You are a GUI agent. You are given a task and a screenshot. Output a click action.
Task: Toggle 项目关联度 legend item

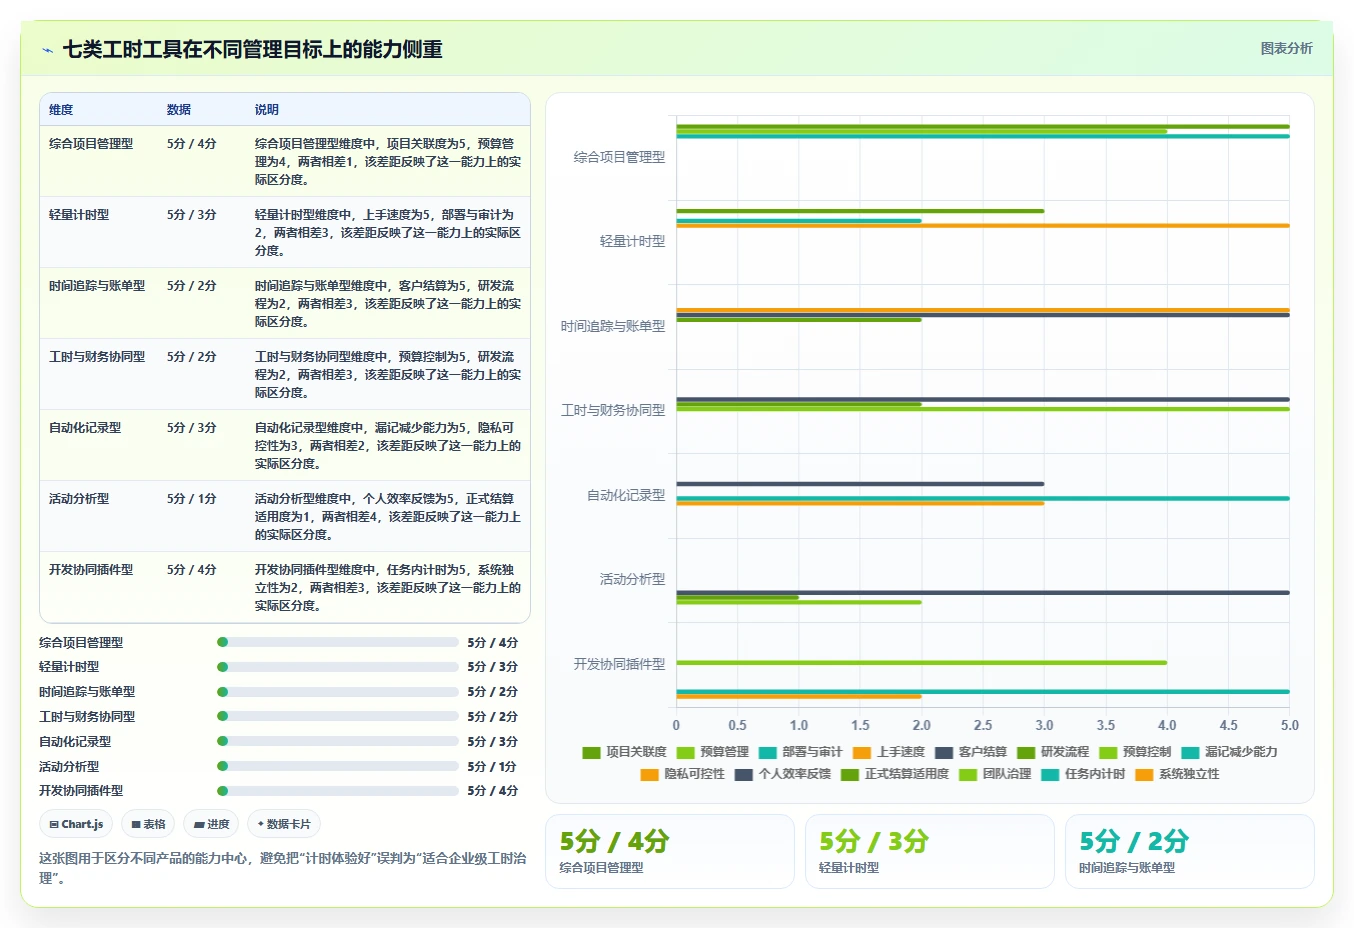pos(624,752)
